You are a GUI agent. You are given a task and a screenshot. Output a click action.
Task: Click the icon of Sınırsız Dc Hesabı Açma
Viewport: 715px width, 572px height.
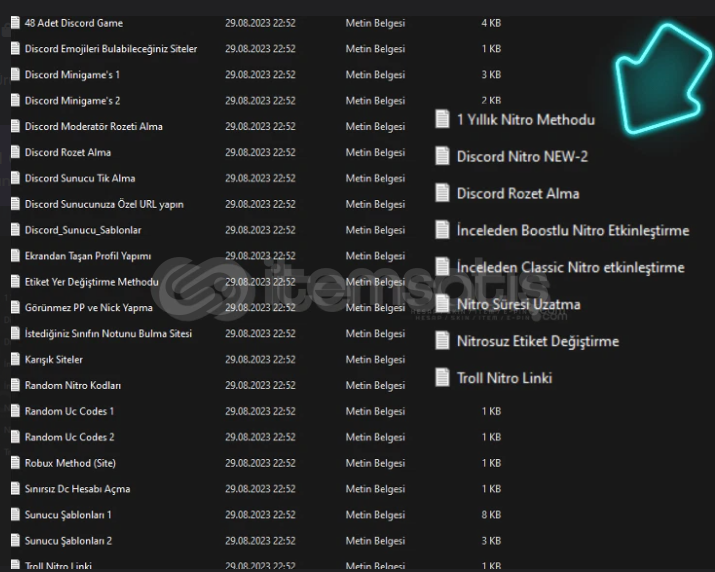pyautogui.click(x=15, y=489)
